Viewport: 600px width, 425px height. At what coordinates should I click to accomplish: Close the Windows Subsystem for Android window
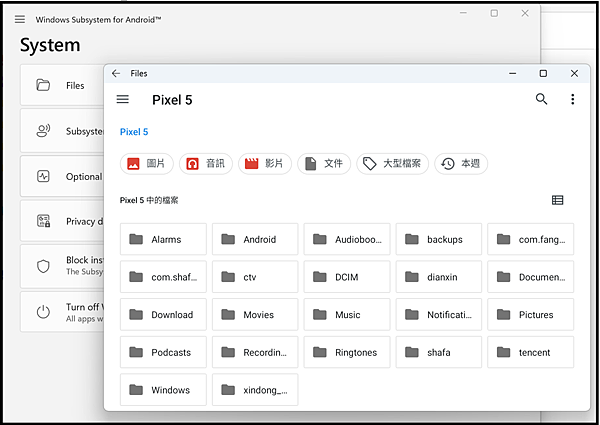coord(525,13)
